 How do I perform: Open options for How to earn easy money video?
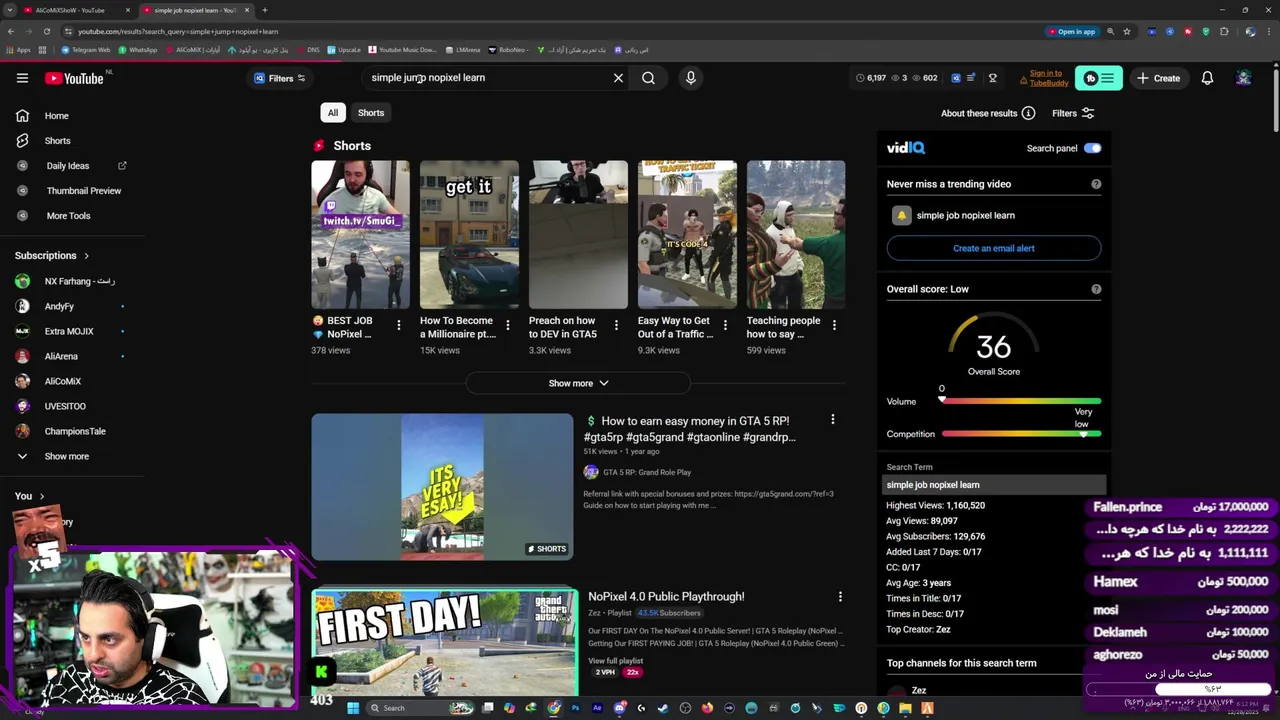(832, 420)
